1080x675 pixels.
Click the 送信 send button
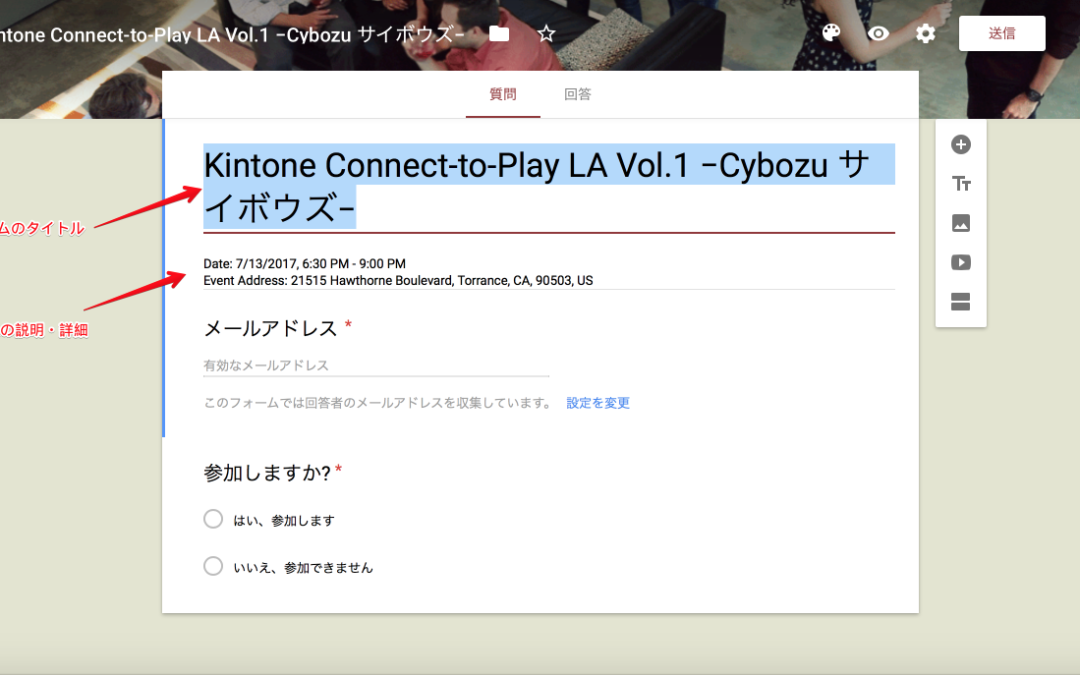pyautogui.click(x=1001, y=33)
